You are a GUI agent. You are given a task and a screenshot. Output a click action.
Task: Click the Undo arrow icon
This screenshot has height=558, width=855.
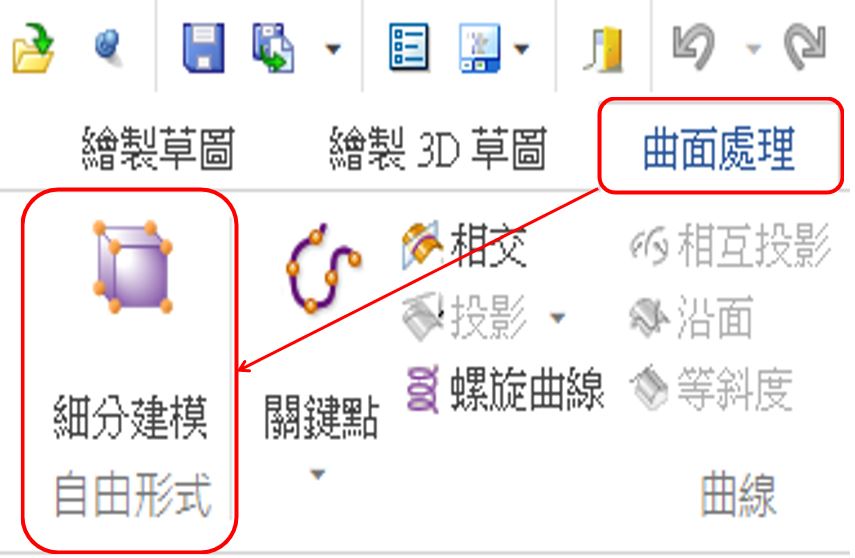694,47
